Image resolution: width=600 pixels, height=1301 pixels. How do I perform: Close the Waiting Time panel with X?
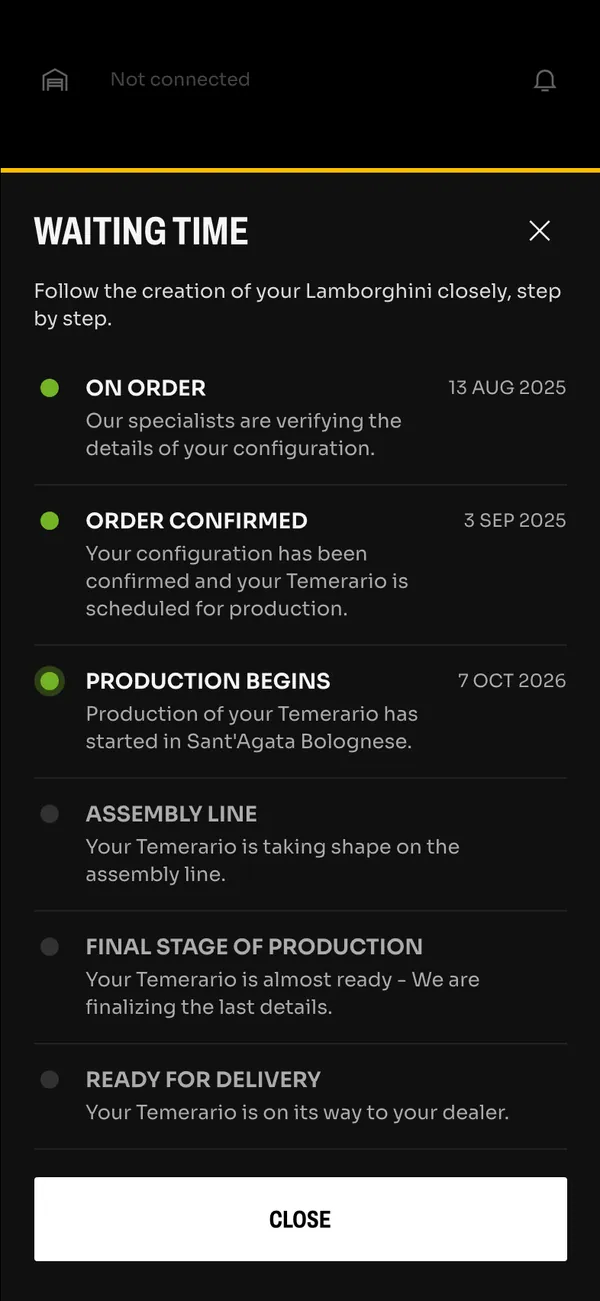(540, 231)
